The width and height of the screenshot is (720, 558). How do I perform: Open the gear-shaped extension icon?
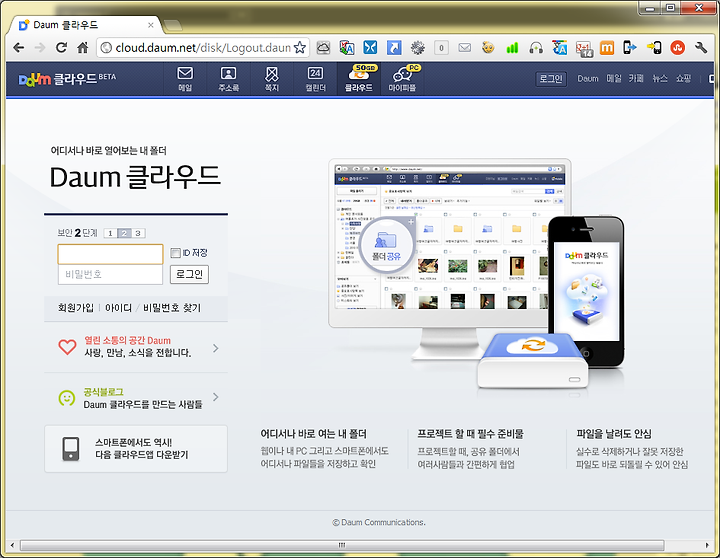[417, 47]
